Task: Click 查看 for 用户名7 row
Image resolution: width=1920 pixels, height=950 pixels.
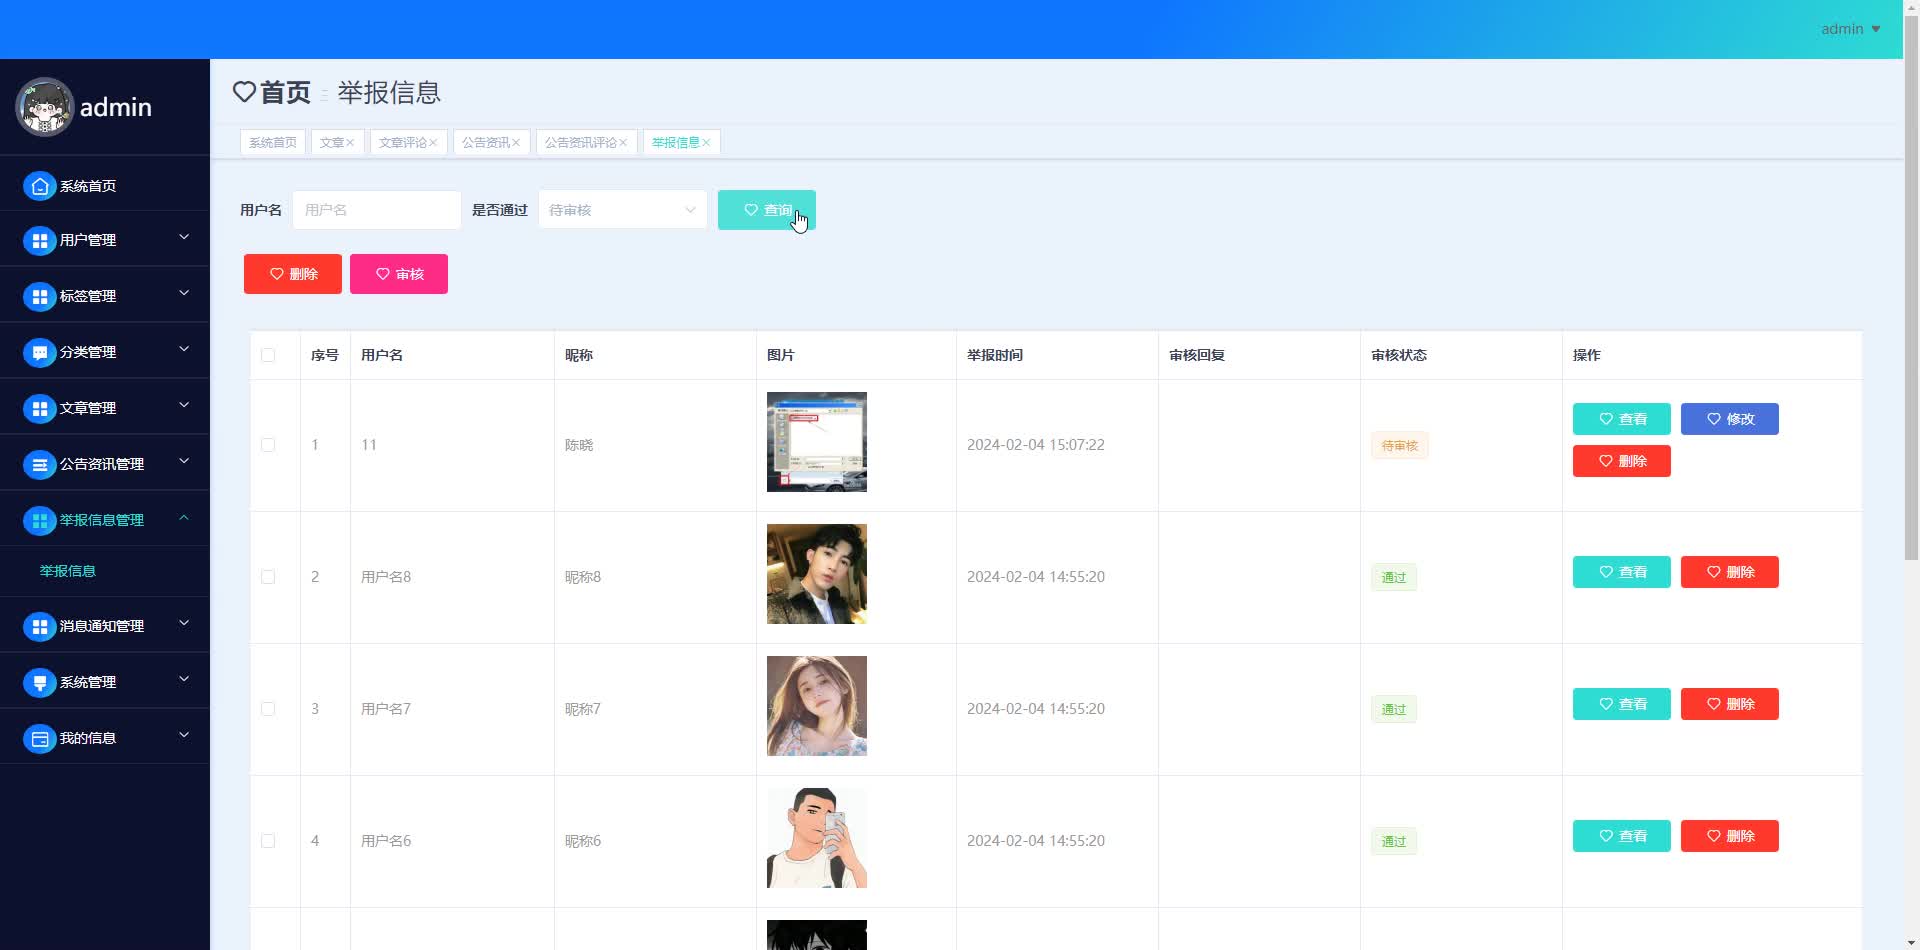Action: [1622, 704]
